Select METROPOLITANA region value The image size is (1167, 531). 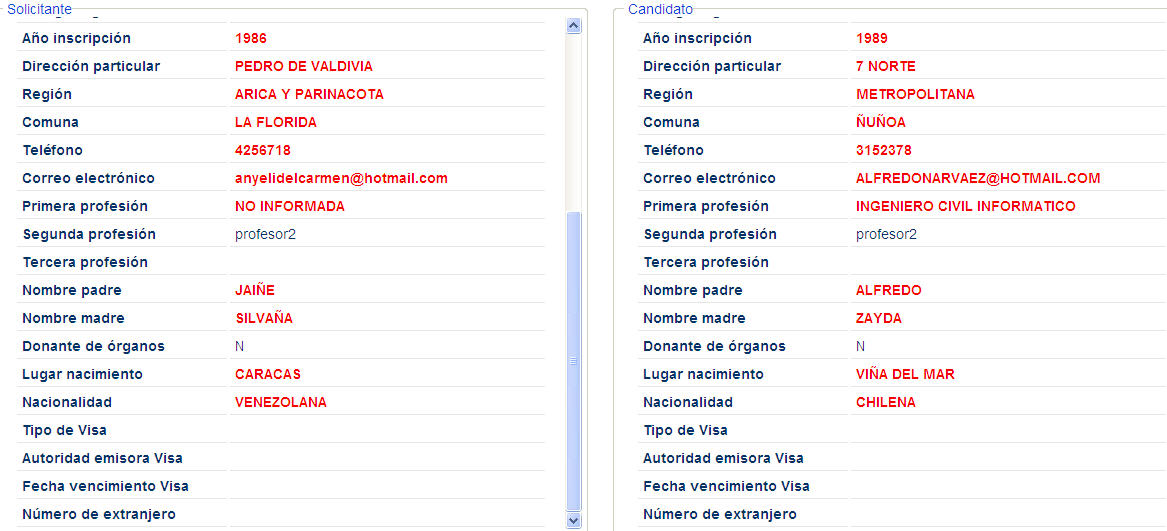[915, 95]
